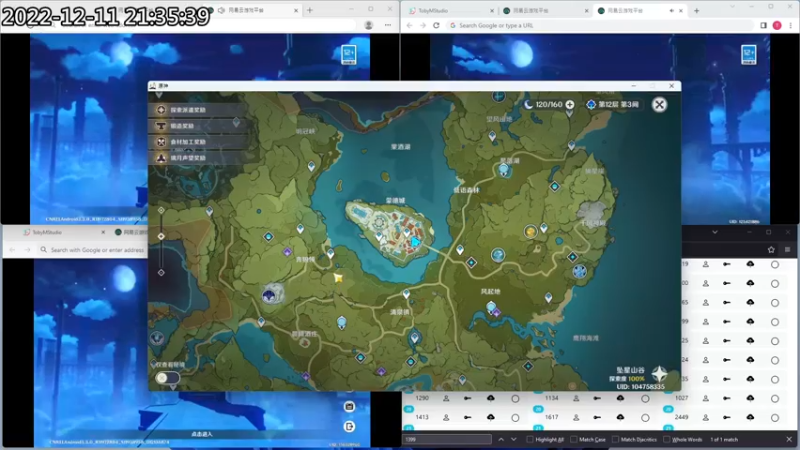Click the top diamond of map zoom slider
Screen dimensions: 800x450
tap(161, 210)
